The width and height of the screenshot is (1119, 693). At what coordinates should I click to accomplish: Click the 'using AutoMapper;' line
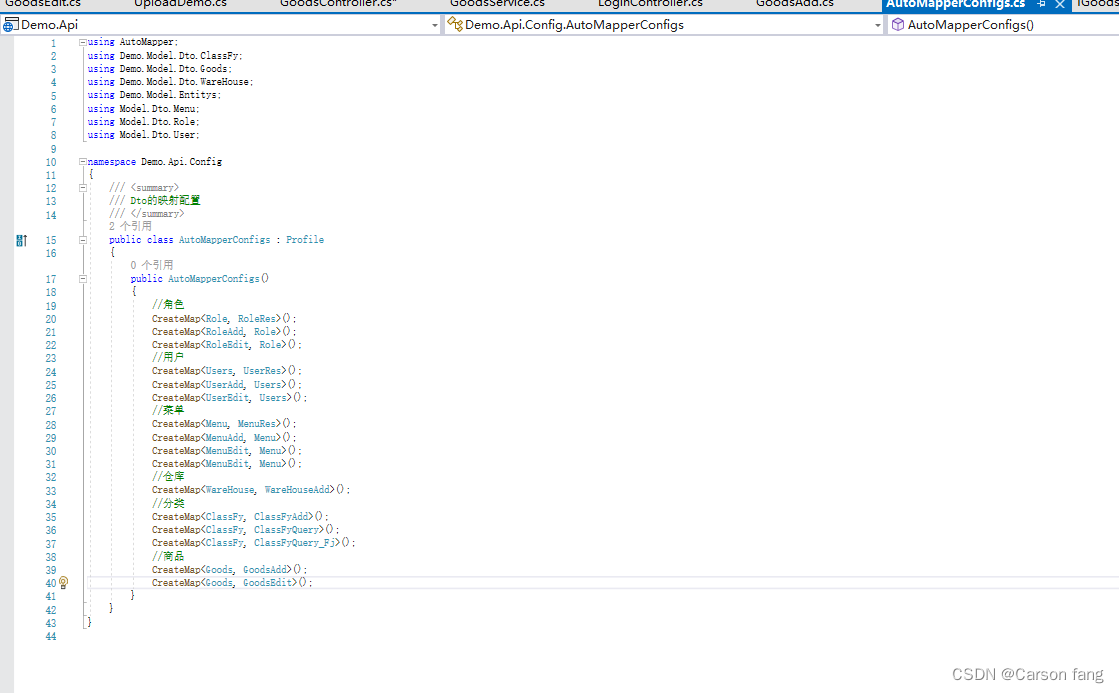[133, 42]
